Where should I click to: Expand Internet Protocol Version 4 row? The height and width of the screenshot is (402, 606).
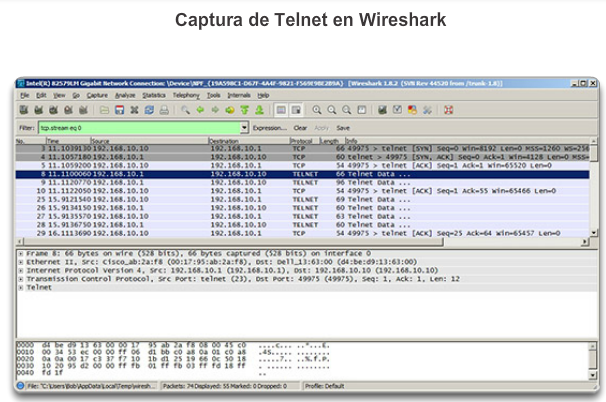[20, 271]
